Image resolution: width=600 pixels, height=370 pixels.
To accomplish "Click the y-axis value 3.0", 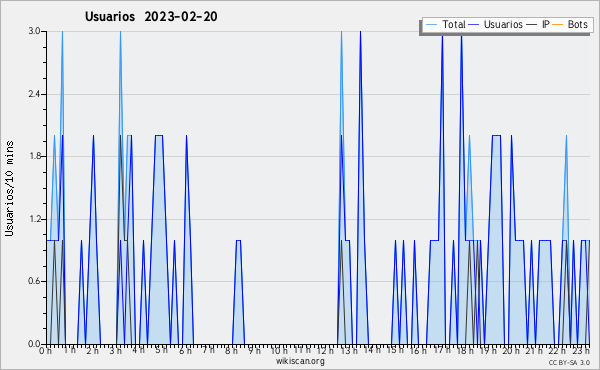I will pyautogui.click(x=34, y=31).
